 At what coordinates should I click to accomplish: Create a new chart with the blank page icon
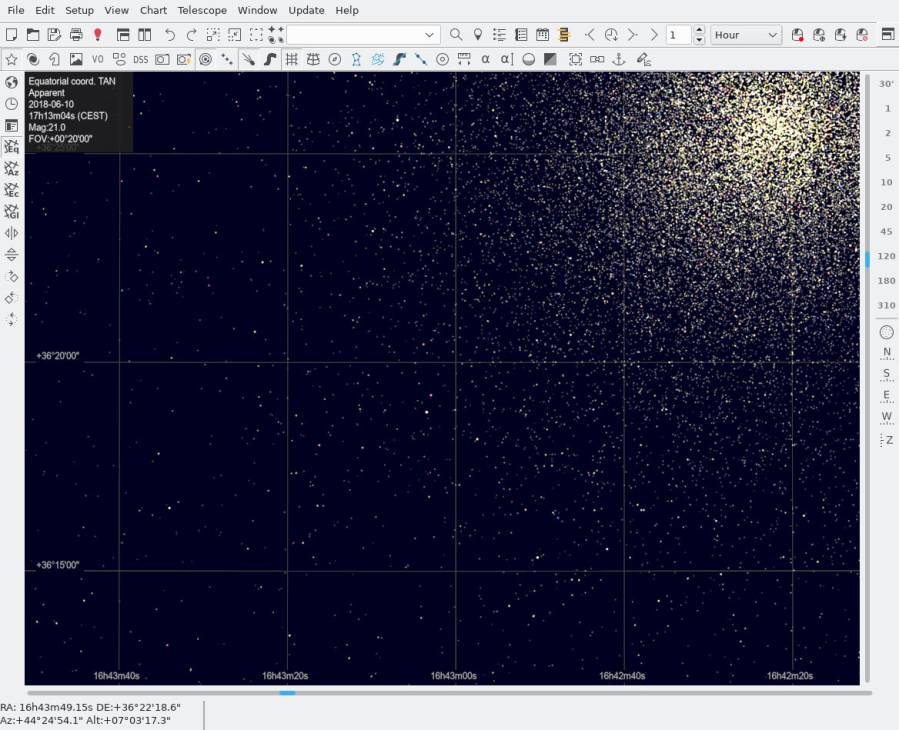click(x=11, y=35)
